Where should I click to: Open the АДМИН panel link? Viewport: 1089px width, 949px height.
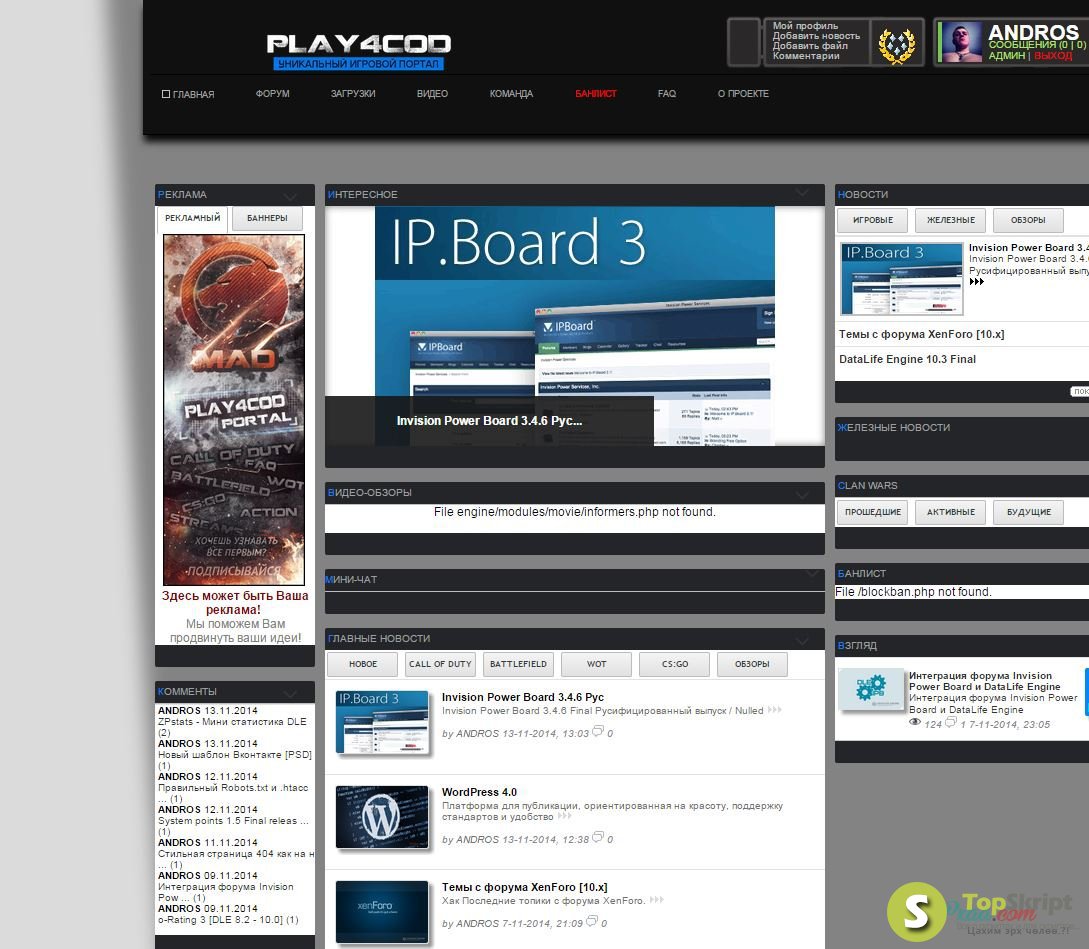(x=1006, y=56)
